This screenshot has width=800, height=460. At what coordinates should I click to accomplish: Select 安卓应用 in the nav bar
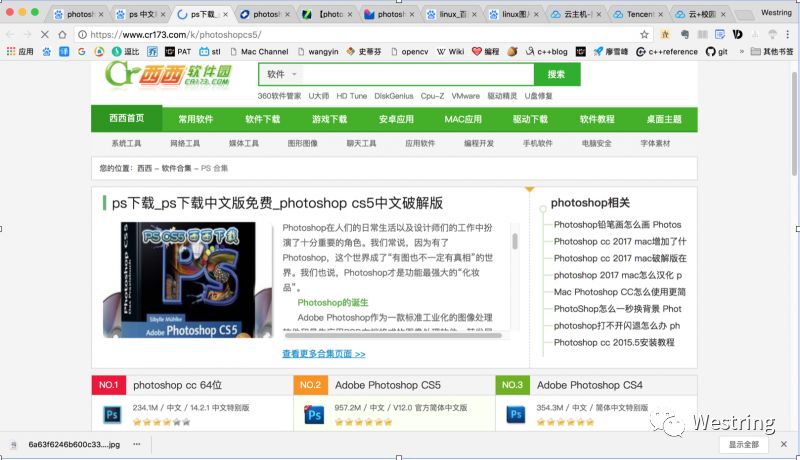pos(396,119)
